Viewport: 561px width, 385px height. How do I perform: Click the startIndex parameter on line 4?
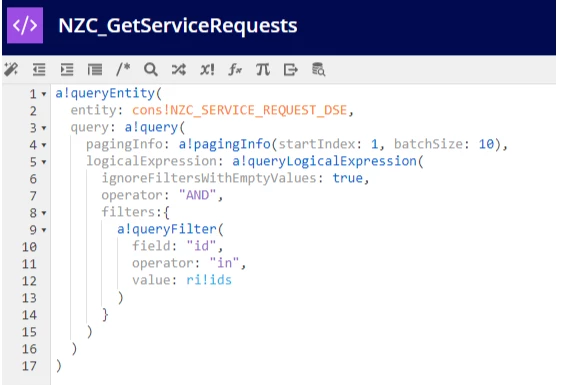[x=317, y=144]
